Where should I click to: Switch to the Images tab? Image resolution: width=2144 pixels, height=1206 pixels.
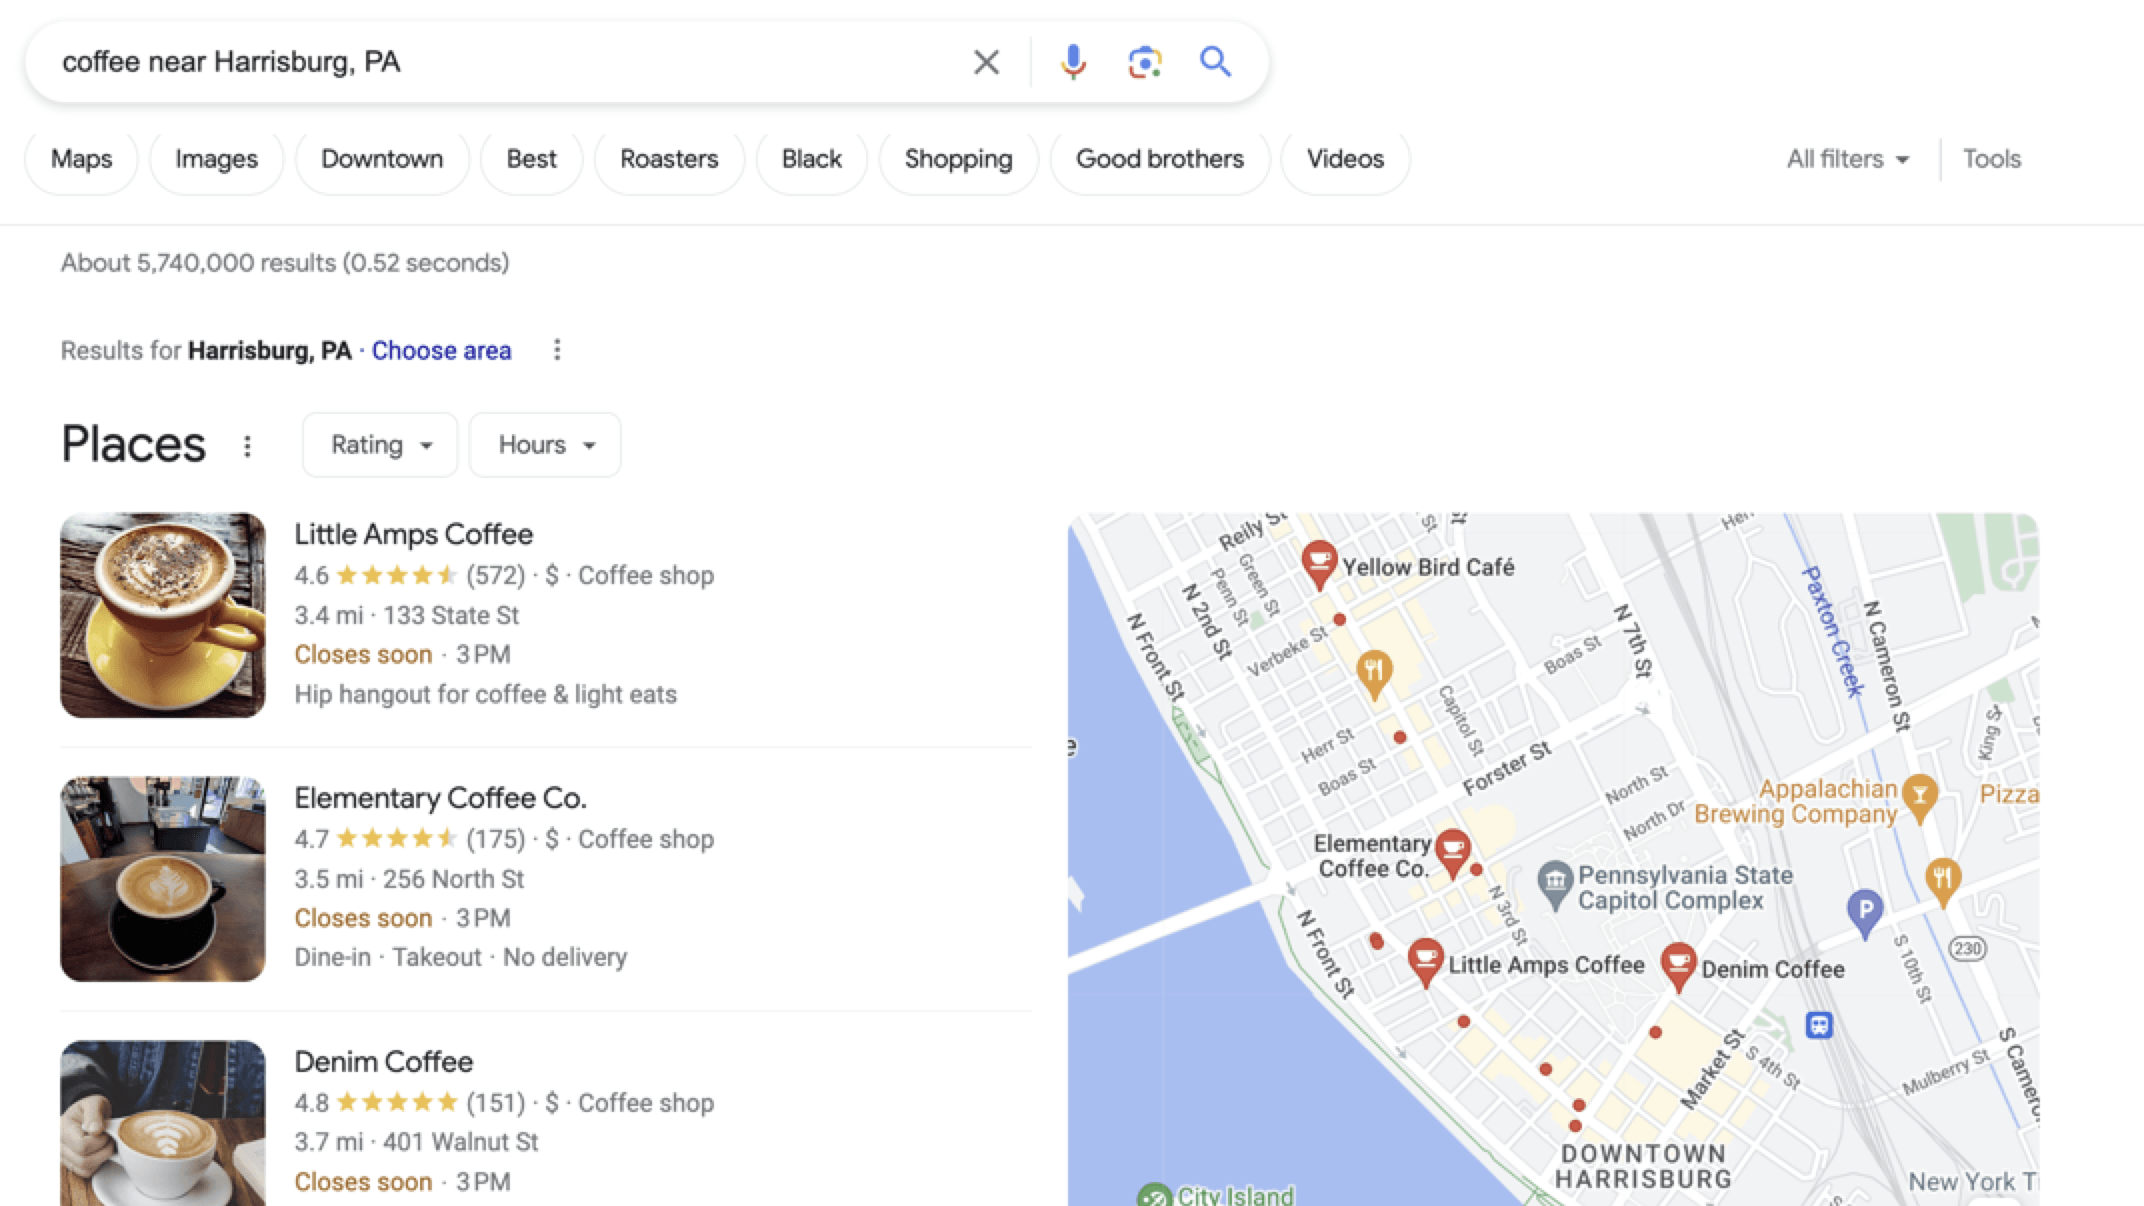point(216,159)
